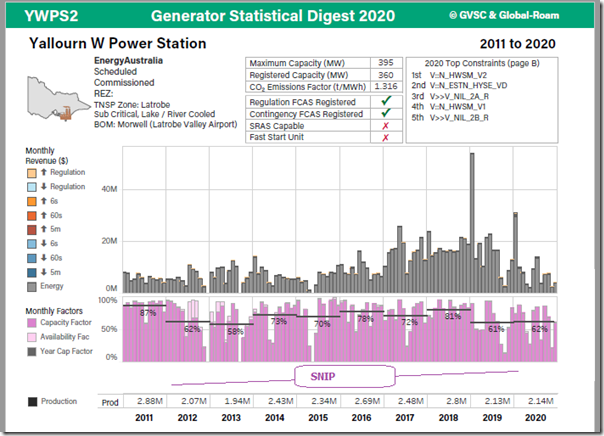Click the 40M revenue axis label
This screenshot has width=604, height=436.
click(109, 189)
